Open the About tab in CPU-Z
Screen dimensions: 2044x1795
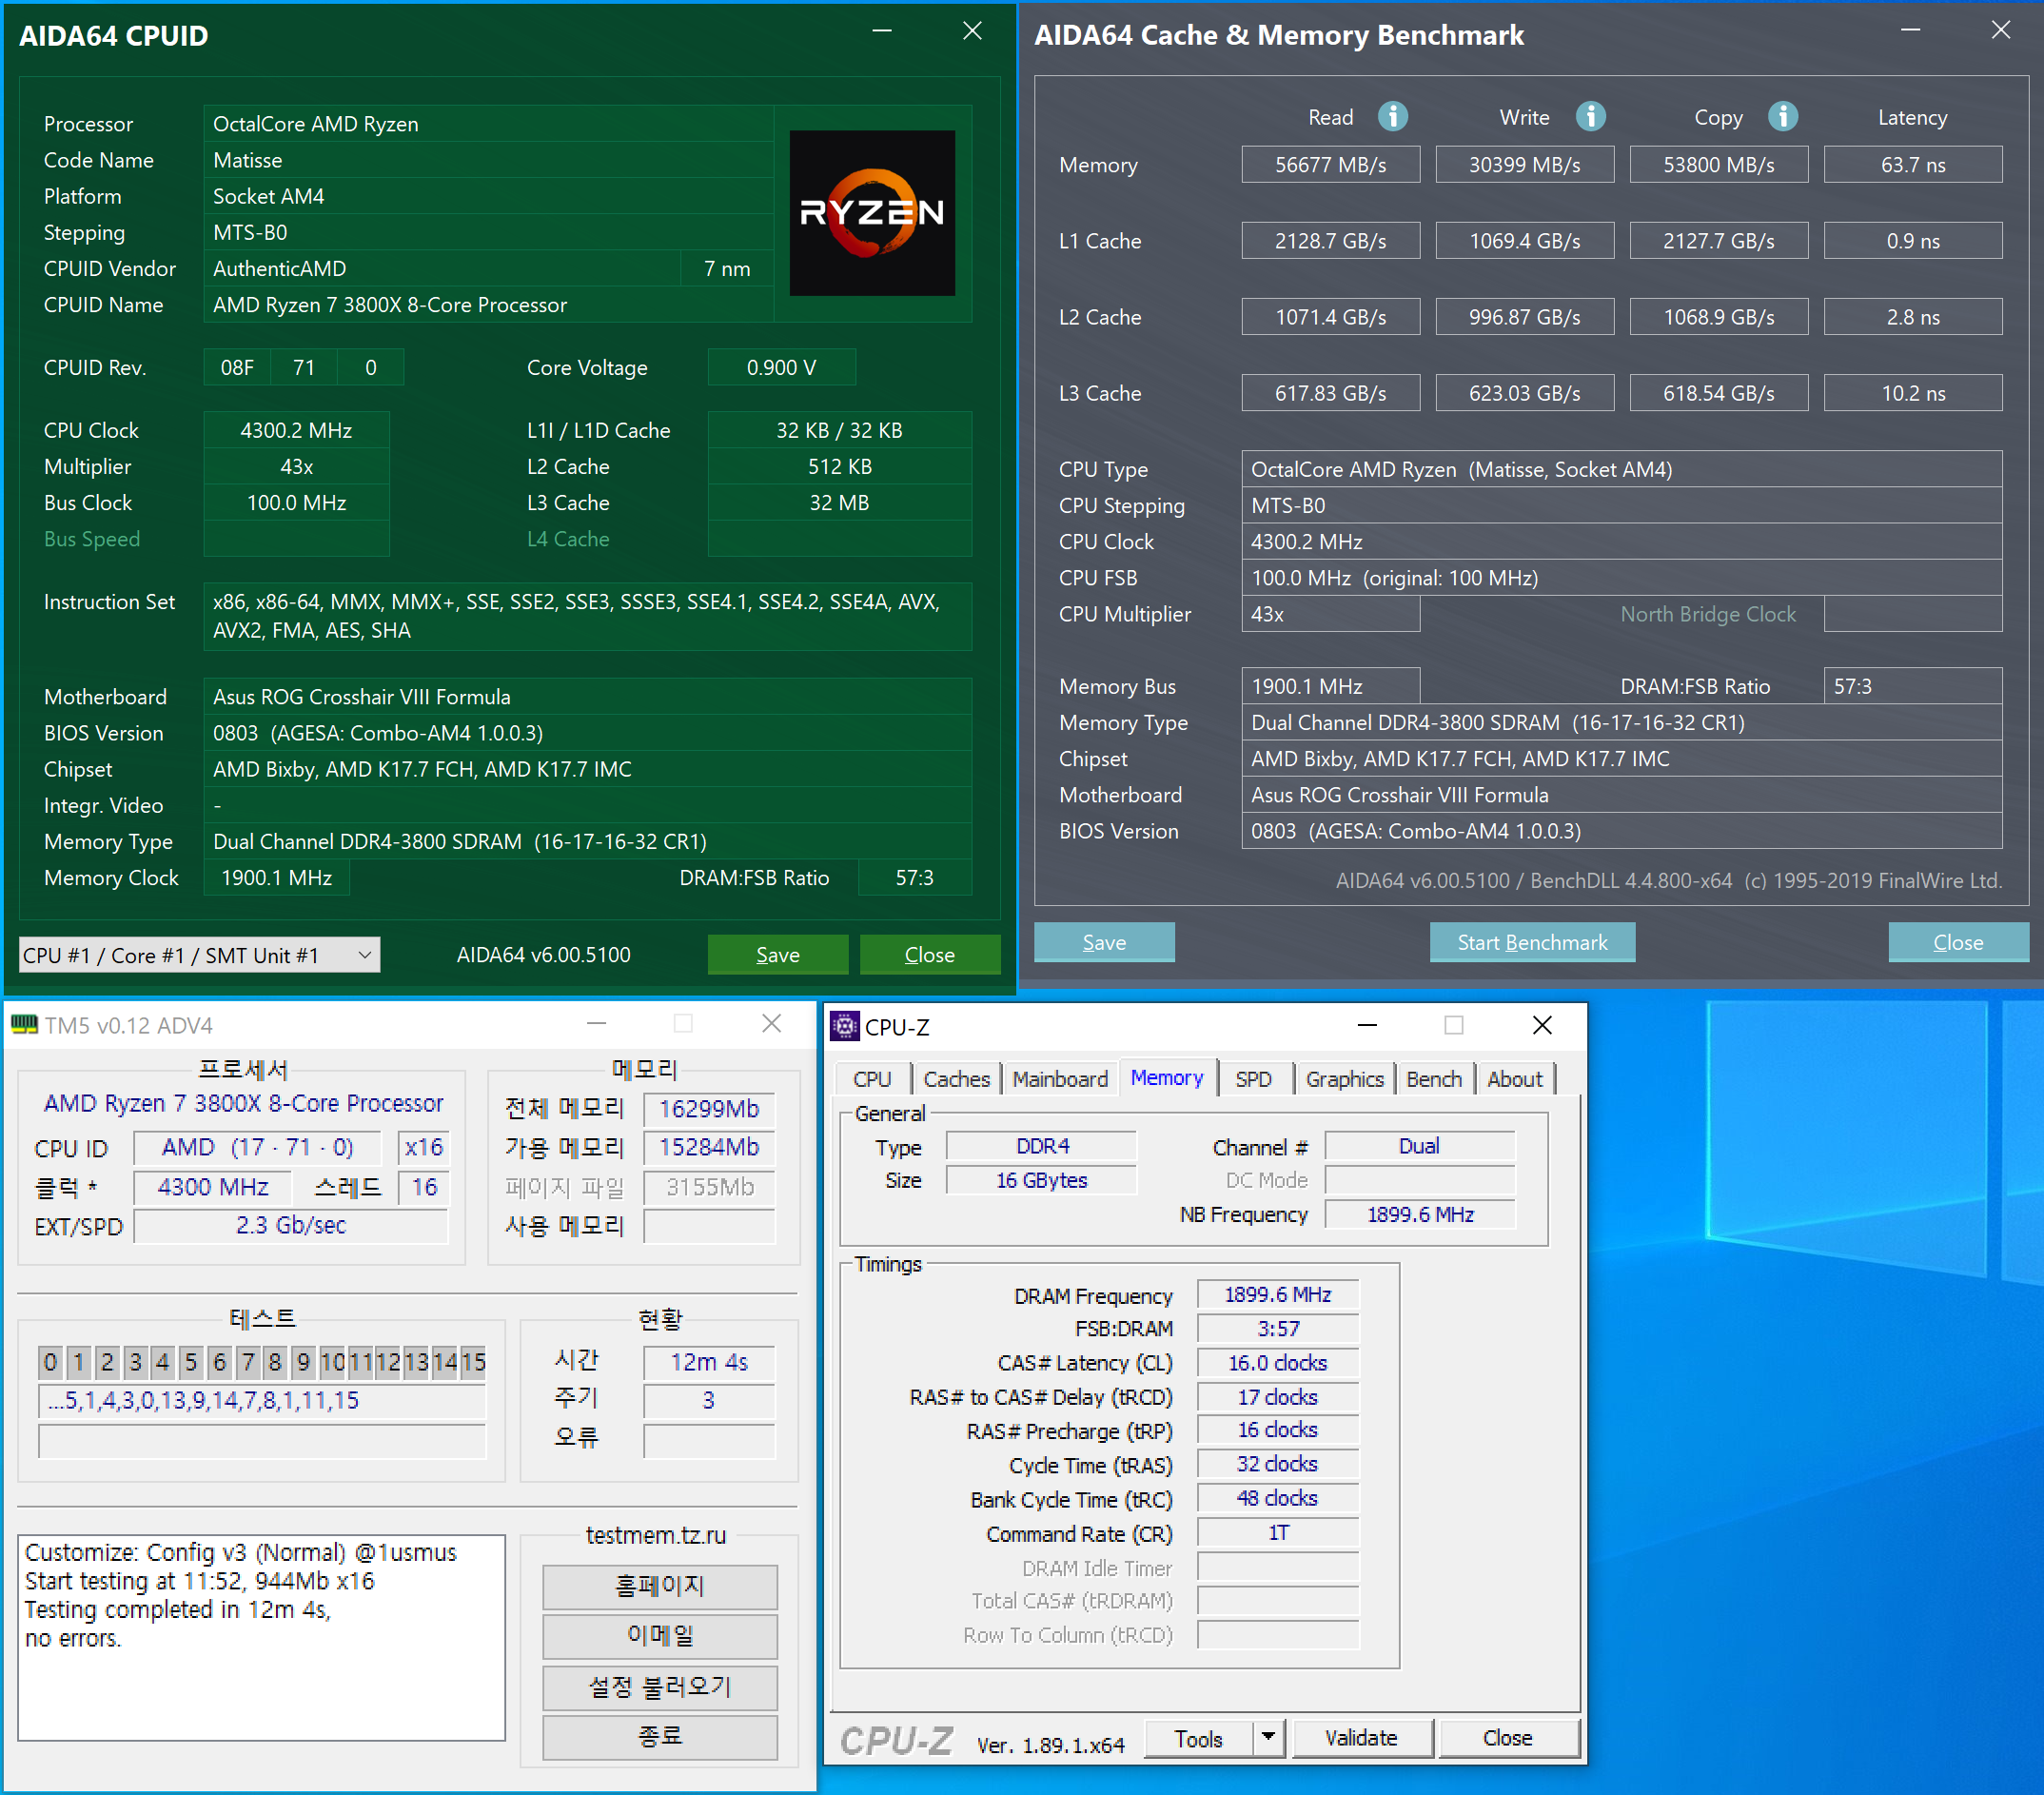(x=1514, y=1079)
